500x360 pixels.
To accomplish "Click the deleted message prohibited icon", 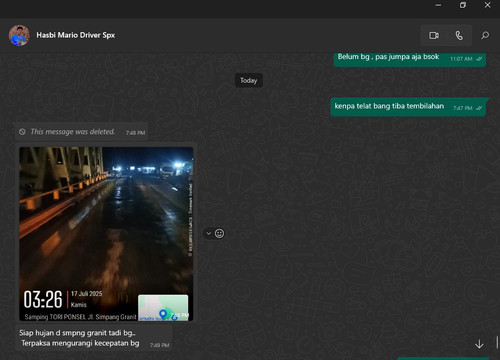I will [22, 132].
